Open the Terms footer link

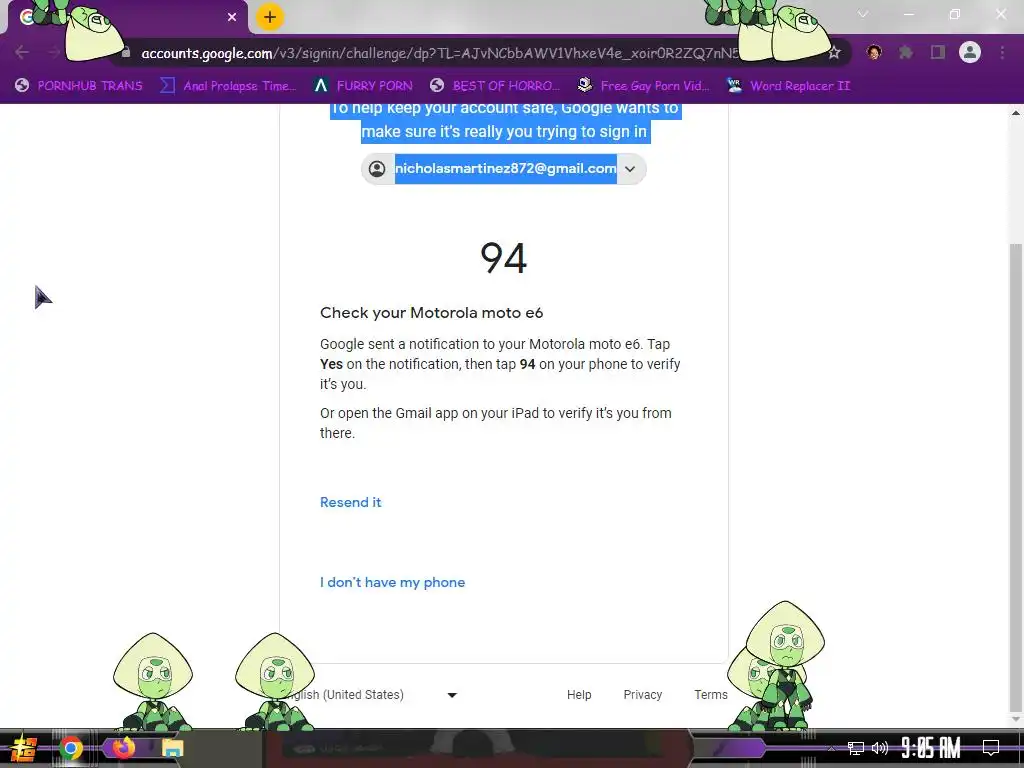click(711, 695)
